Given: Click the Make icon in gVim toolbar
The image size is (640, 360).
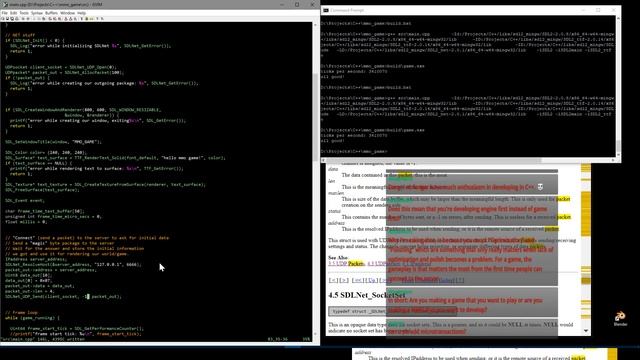Looking at the screenshot, I should pyautogui.click(x=82, y=19).
